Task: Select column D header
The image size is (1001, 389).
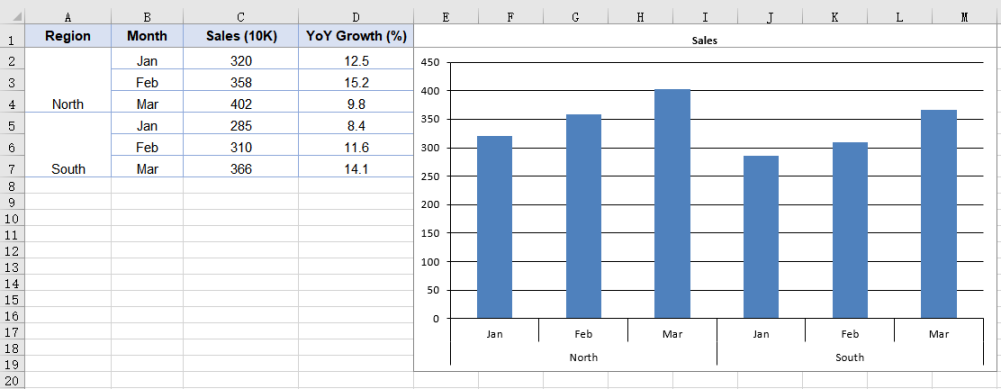Action: (x=356, y=17)
